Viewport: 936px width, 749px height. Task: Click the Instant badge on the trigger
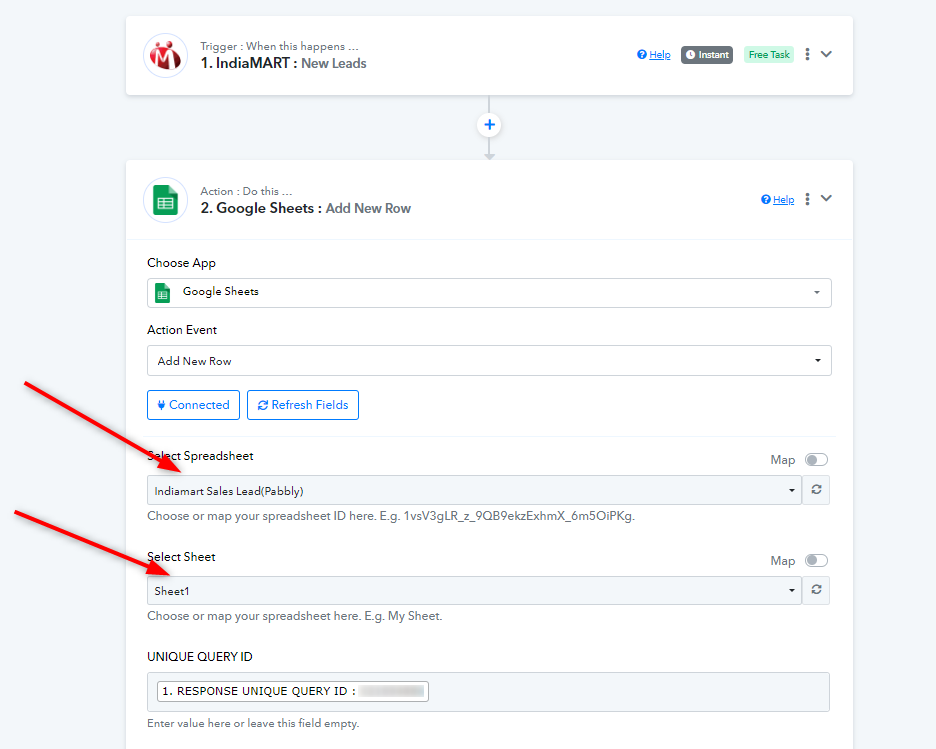pos(707,54)
